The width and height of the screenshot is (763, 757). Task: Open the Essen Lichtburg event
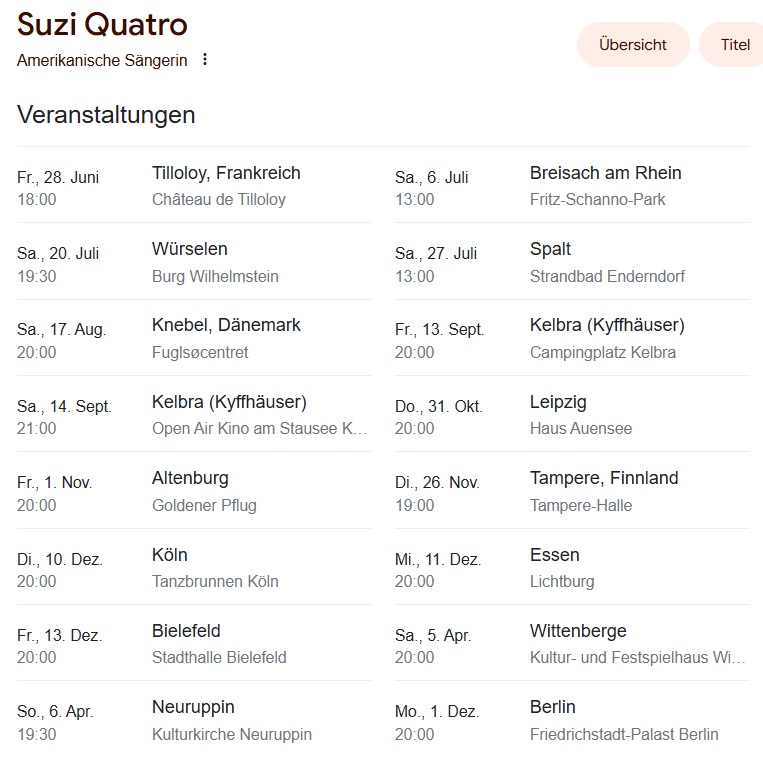click(561, 567)
